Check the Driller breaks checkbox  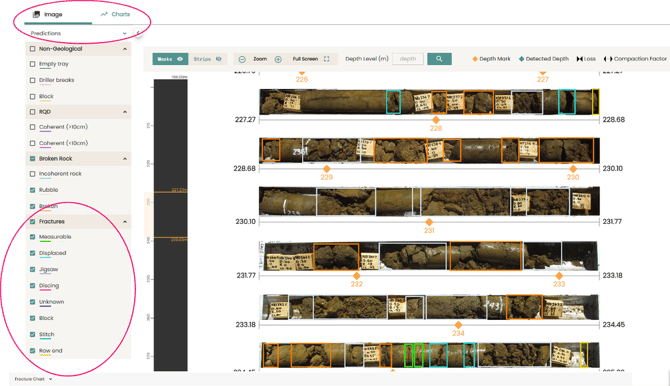point(32,80)
